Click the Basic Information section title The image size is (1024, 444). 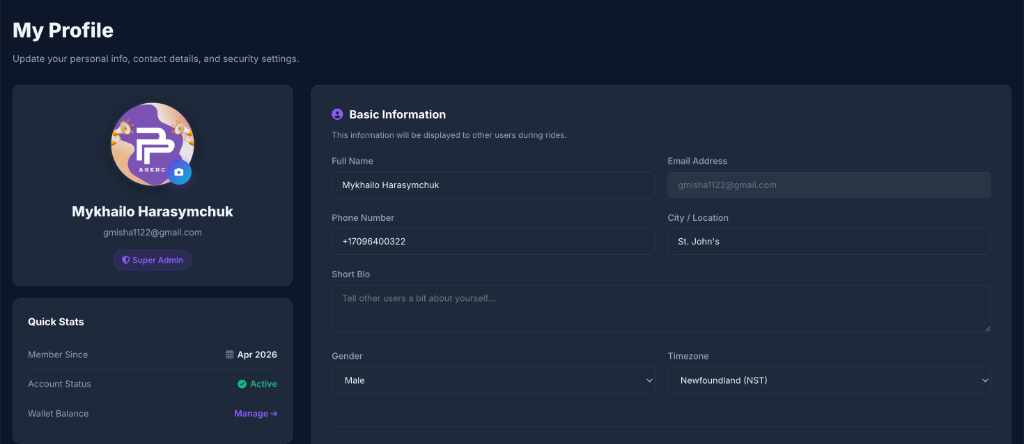[x=398, y=114]
